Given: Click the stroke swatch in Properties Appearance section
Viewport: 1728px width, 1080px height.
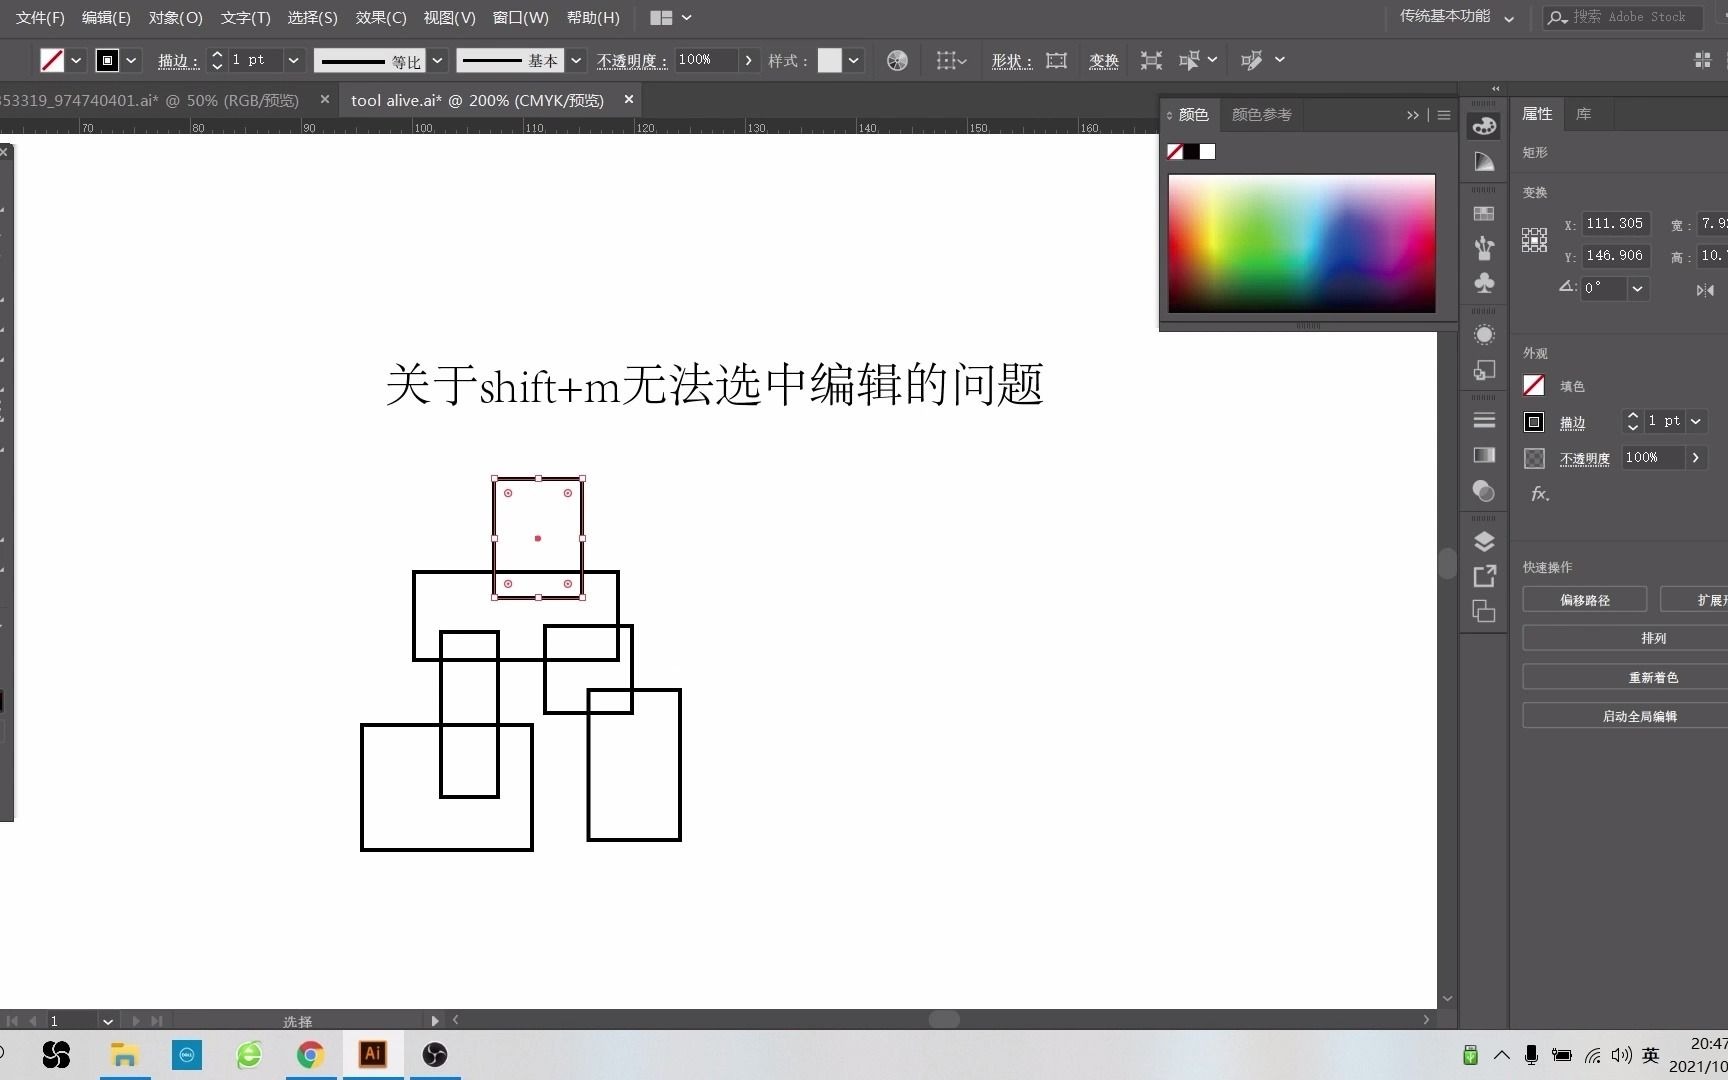Looking at the screenshot, I should (x=1534, y=422).
